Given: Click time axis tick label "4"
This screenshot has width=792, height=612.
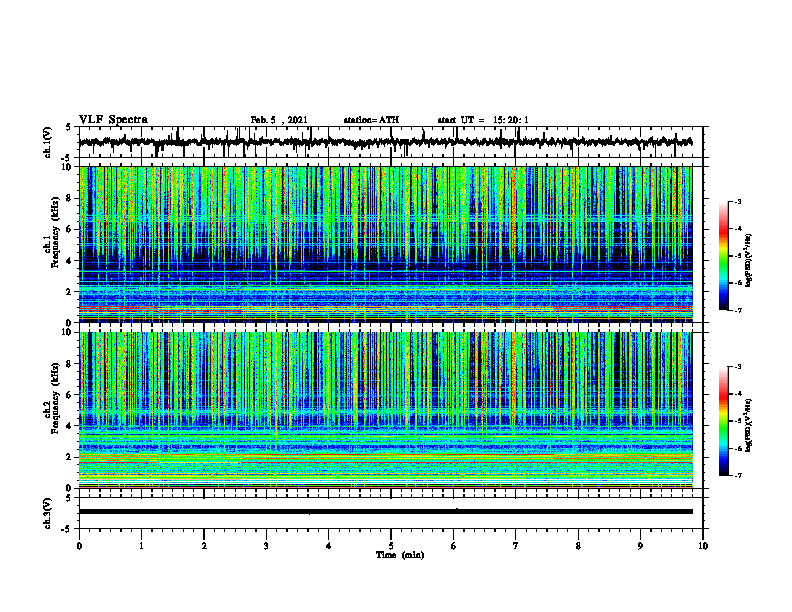Looking at the screenshot, I should point(329,546).
